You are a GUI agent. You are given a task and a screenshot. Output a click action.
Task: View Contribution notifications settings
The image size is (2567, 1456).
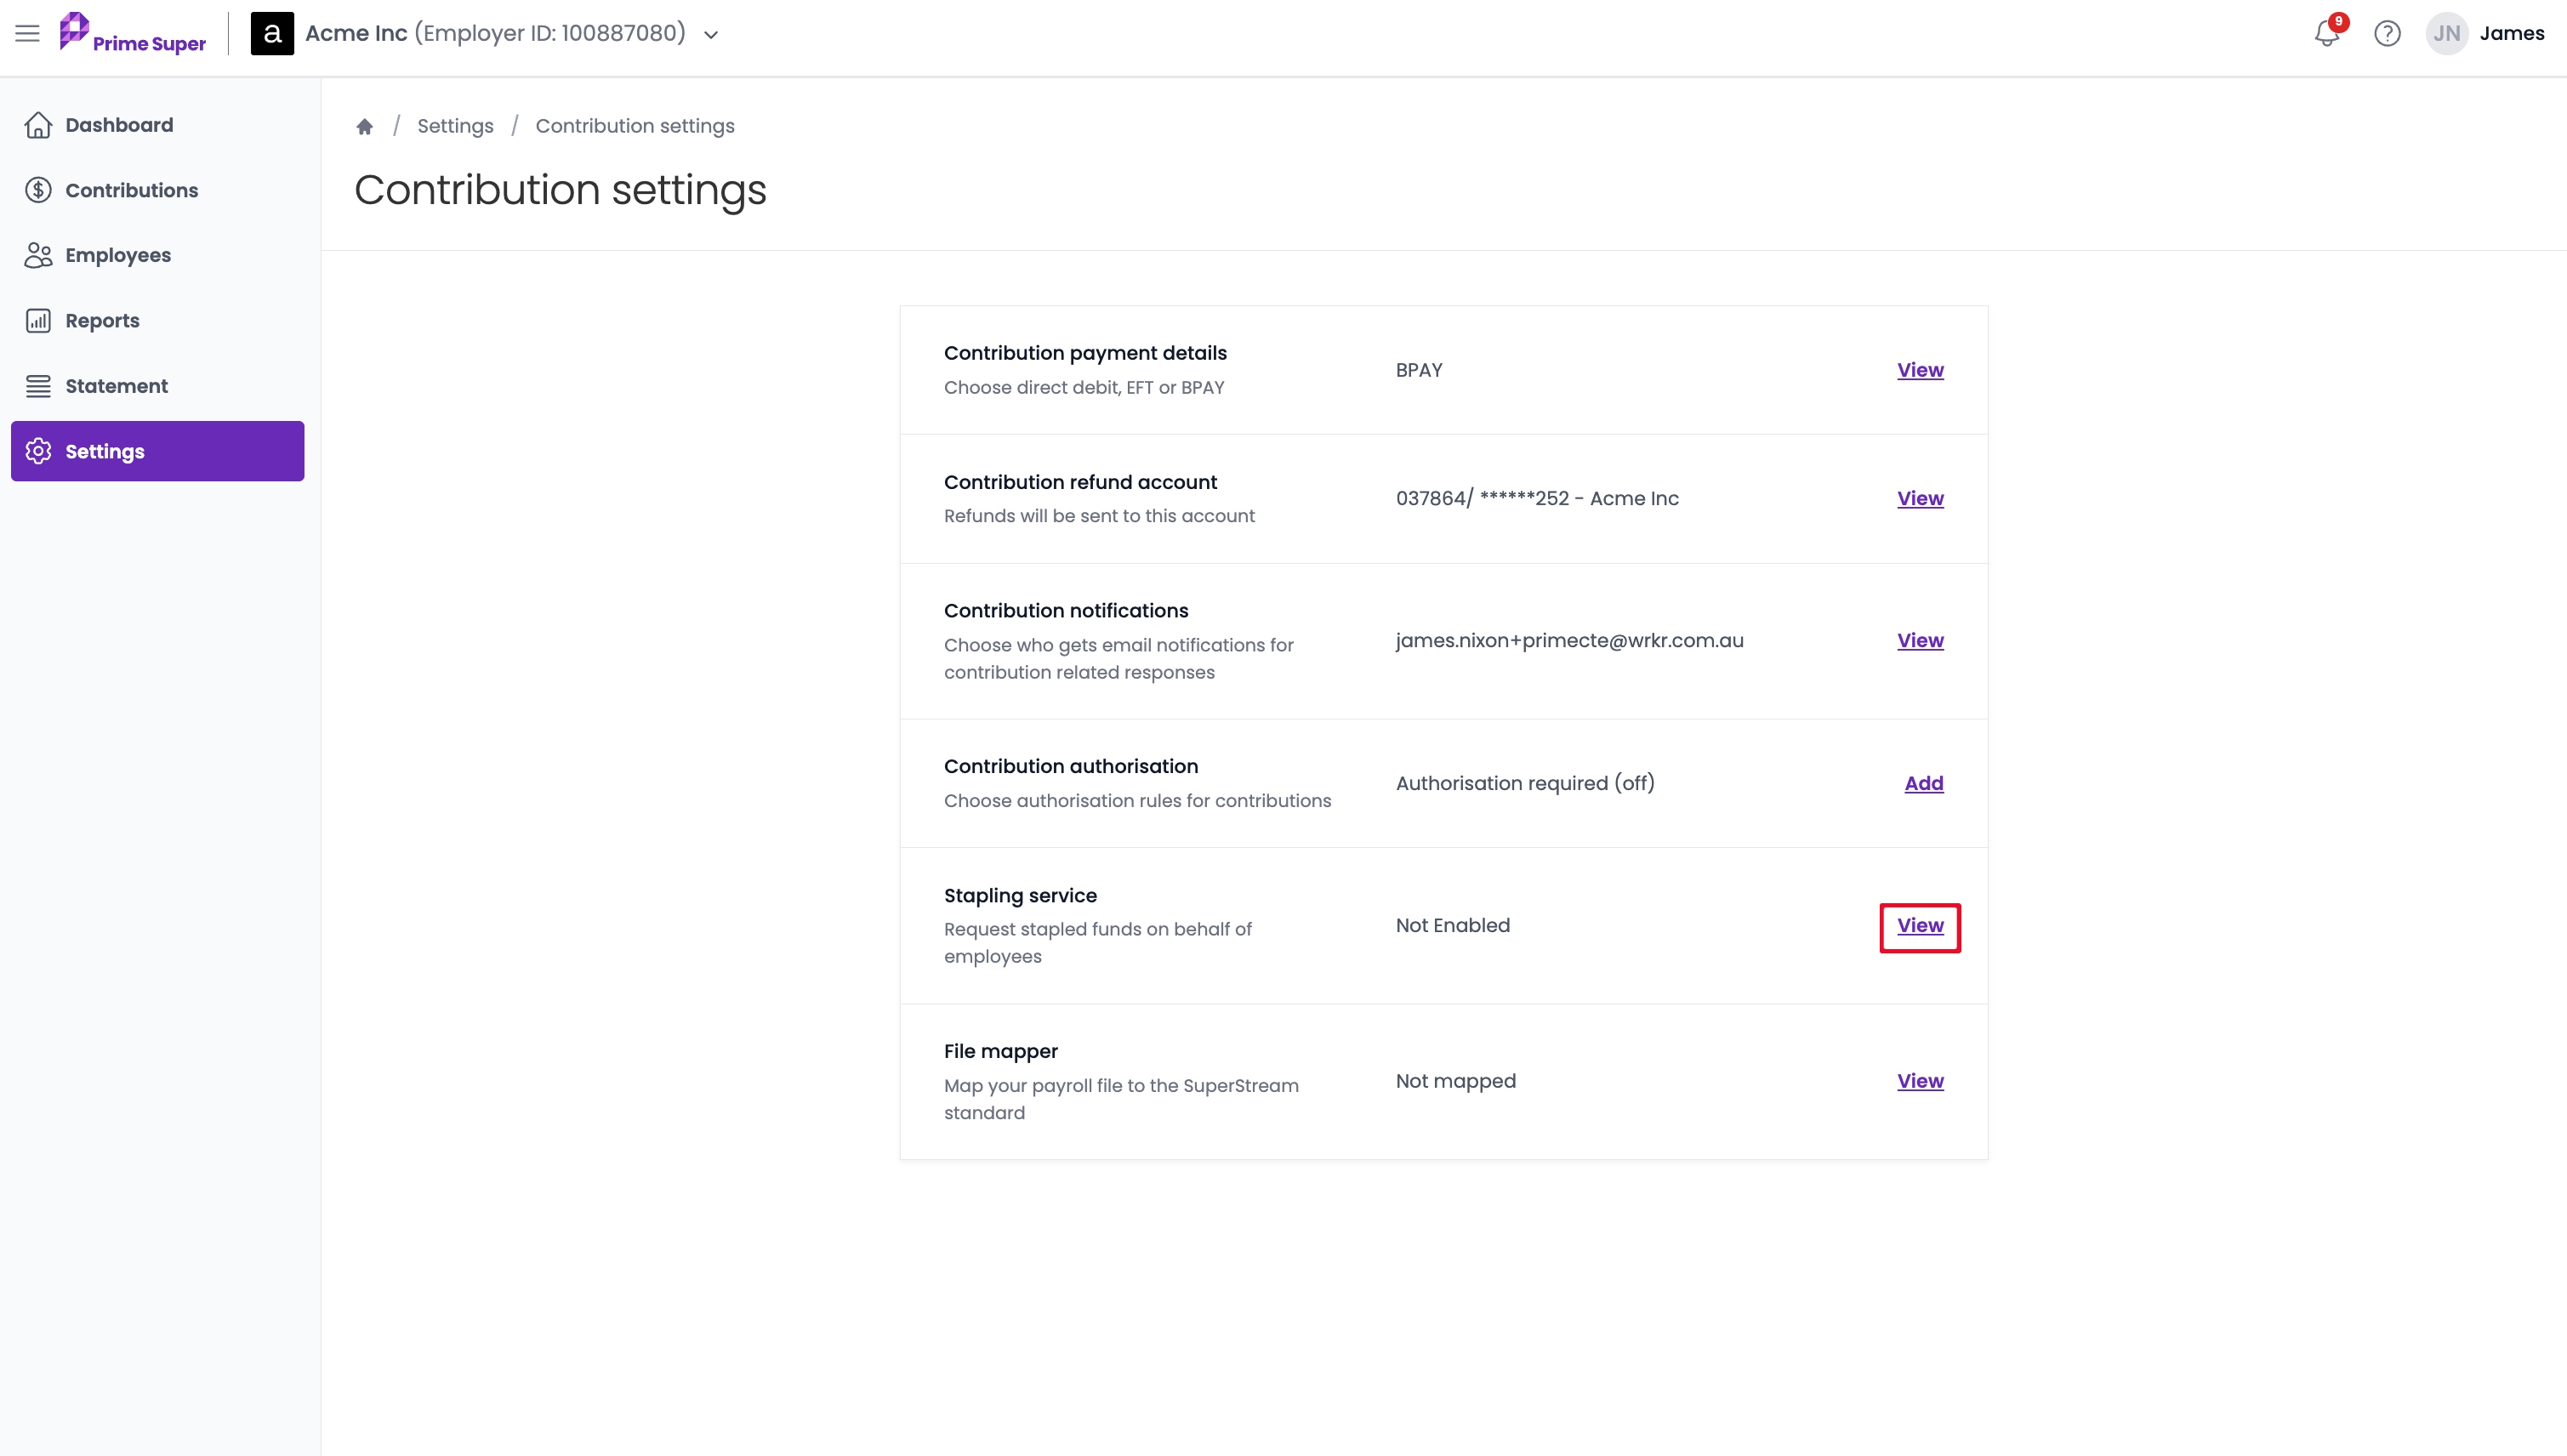[x=1920, y=640]
